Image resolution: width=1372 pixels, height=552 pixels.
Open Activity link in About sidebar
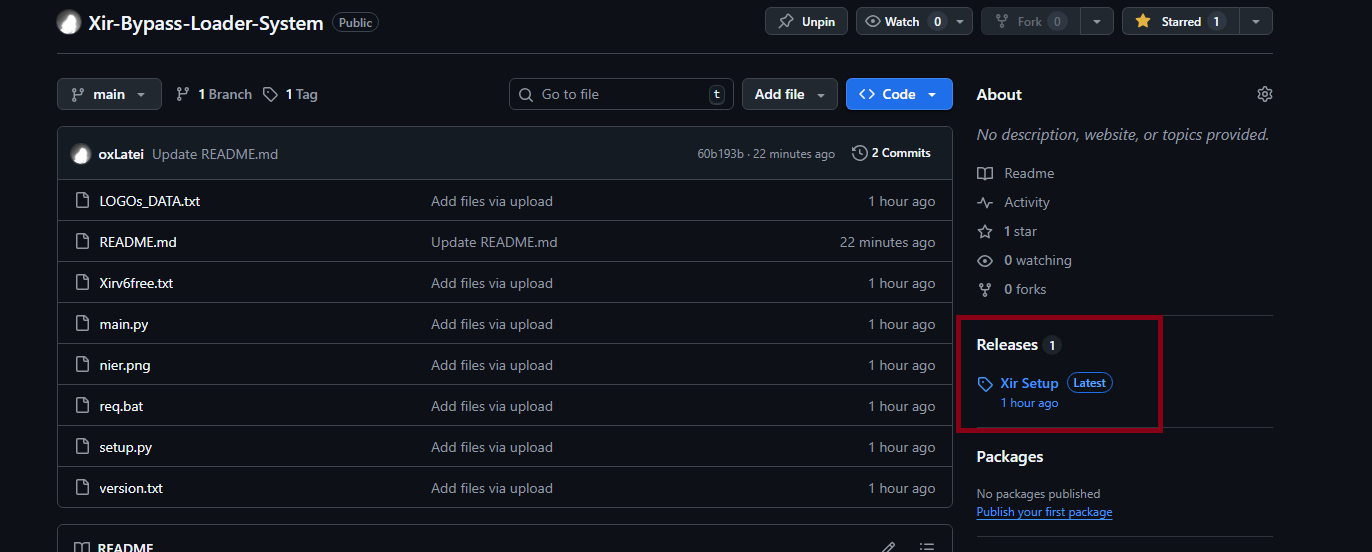pyautogui.click(x=1016, y=202)
